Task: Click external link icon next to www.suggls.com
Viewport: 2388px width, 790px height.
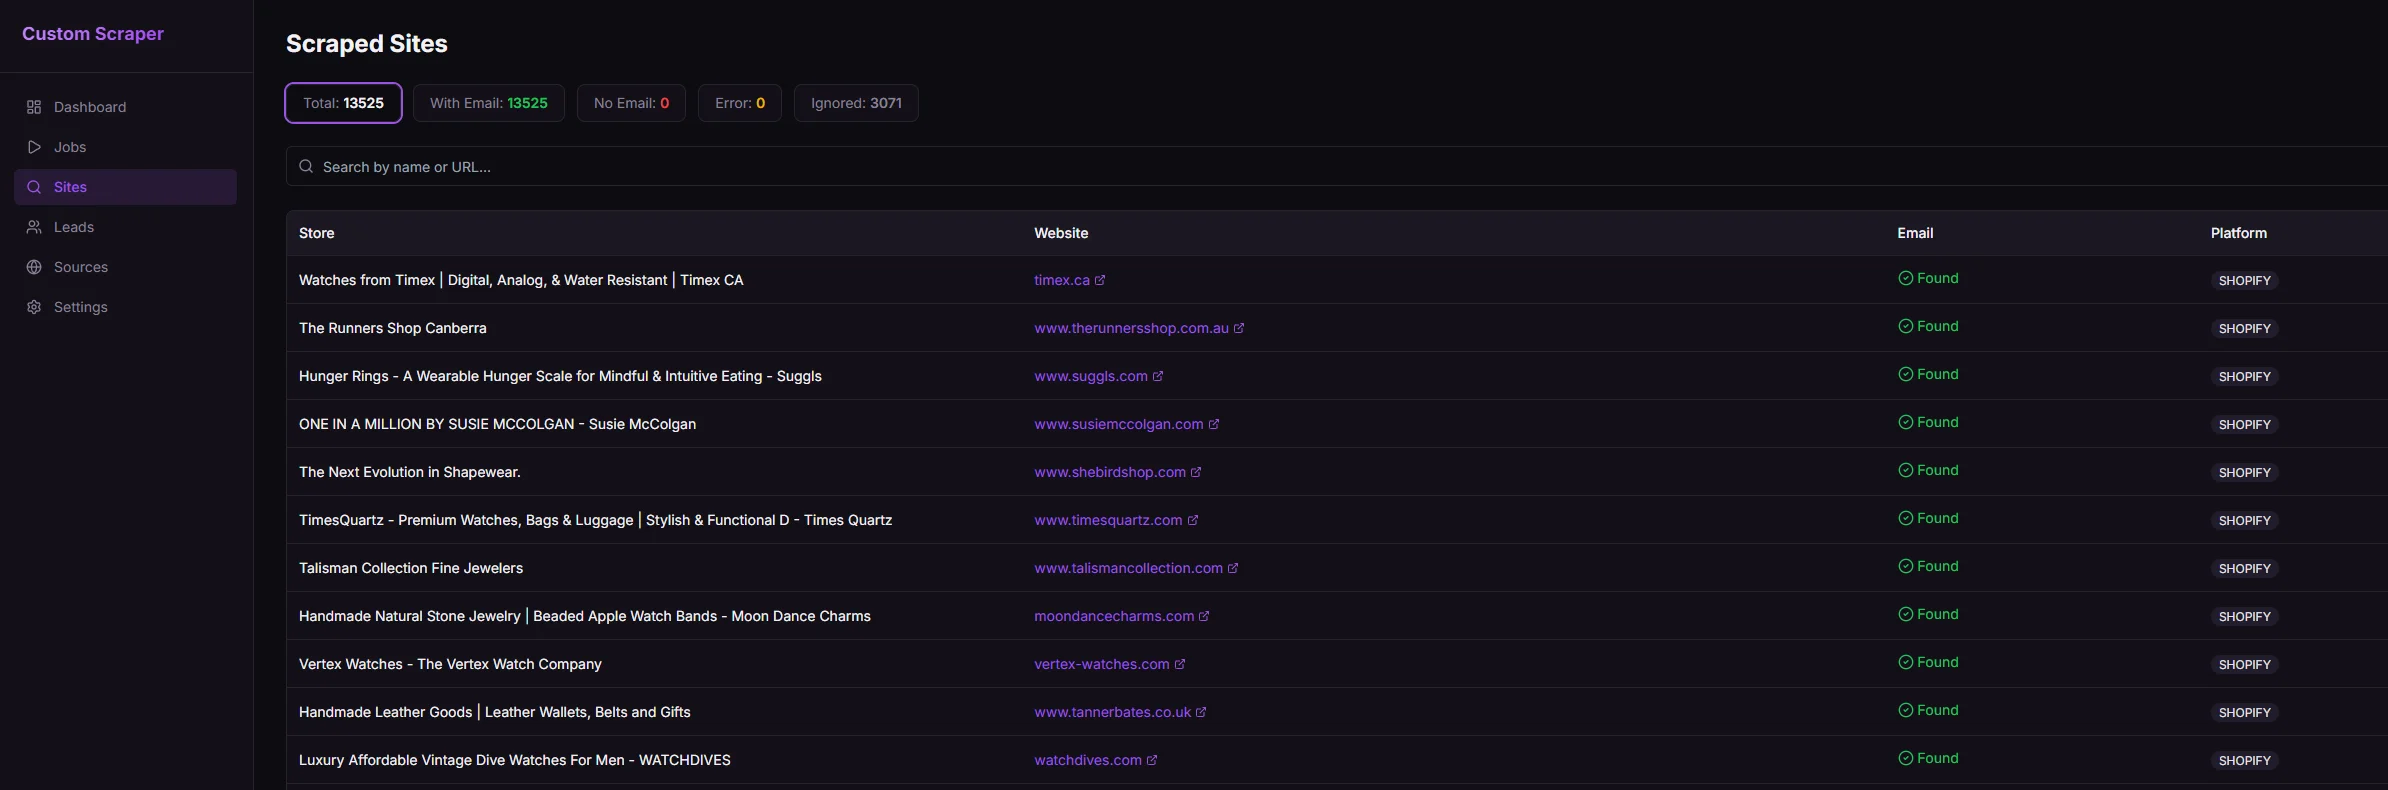Action: [1158, 376]
